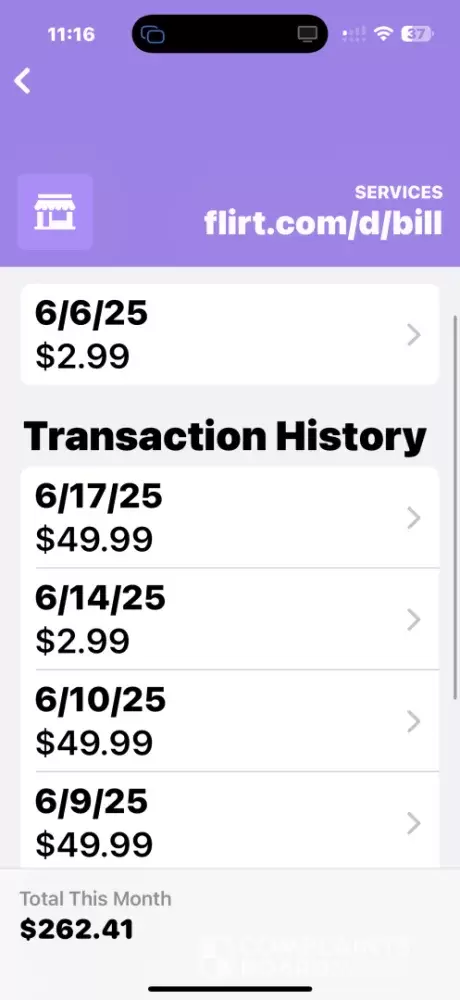
Task: Tap the overlapping squares icon in Dynamic Island
Action: 152,34
